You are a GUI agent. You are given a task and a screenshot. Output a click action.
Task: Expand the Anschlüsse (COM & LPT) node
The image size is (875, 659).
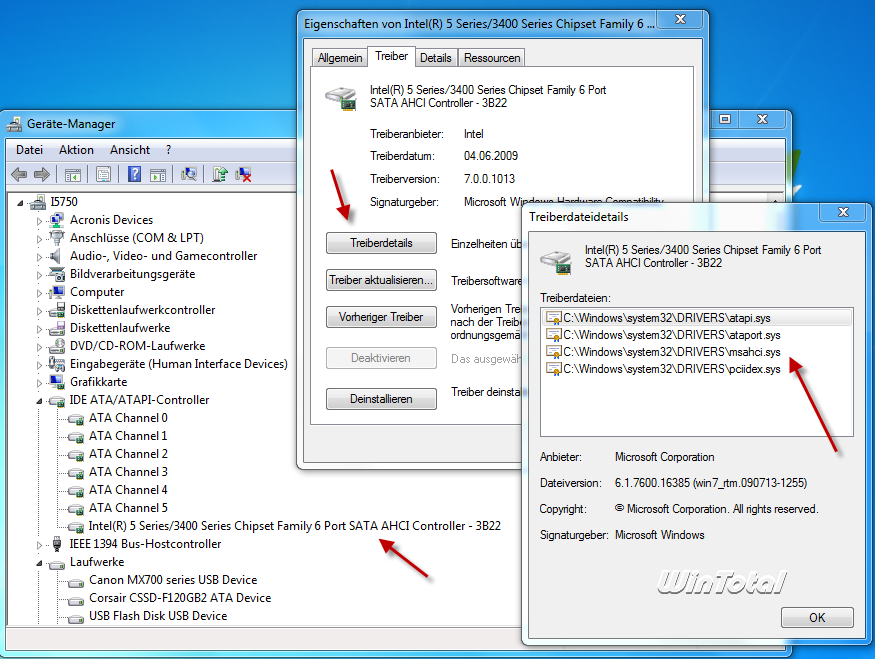pyautogui.click(x=39, y=239)
